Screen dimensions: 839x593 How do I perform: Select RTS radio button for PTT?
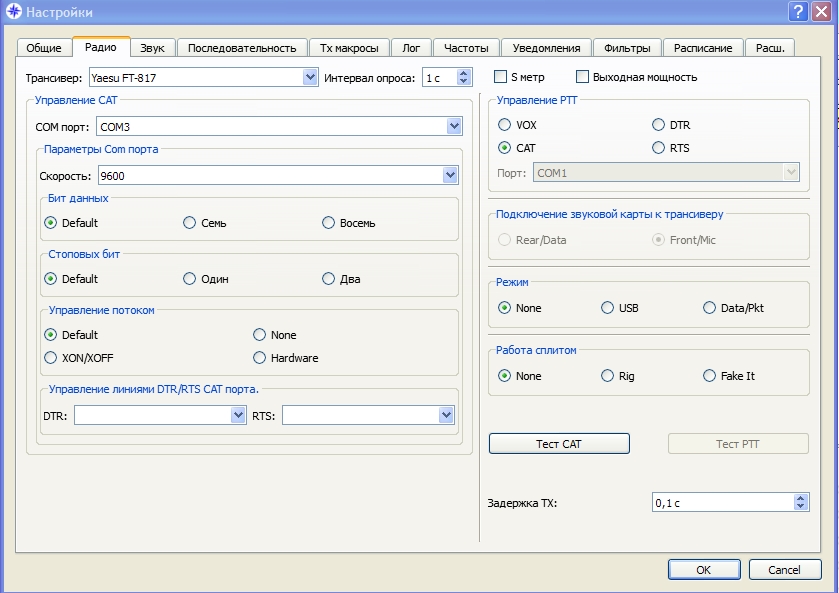click(x=658, y=148)
